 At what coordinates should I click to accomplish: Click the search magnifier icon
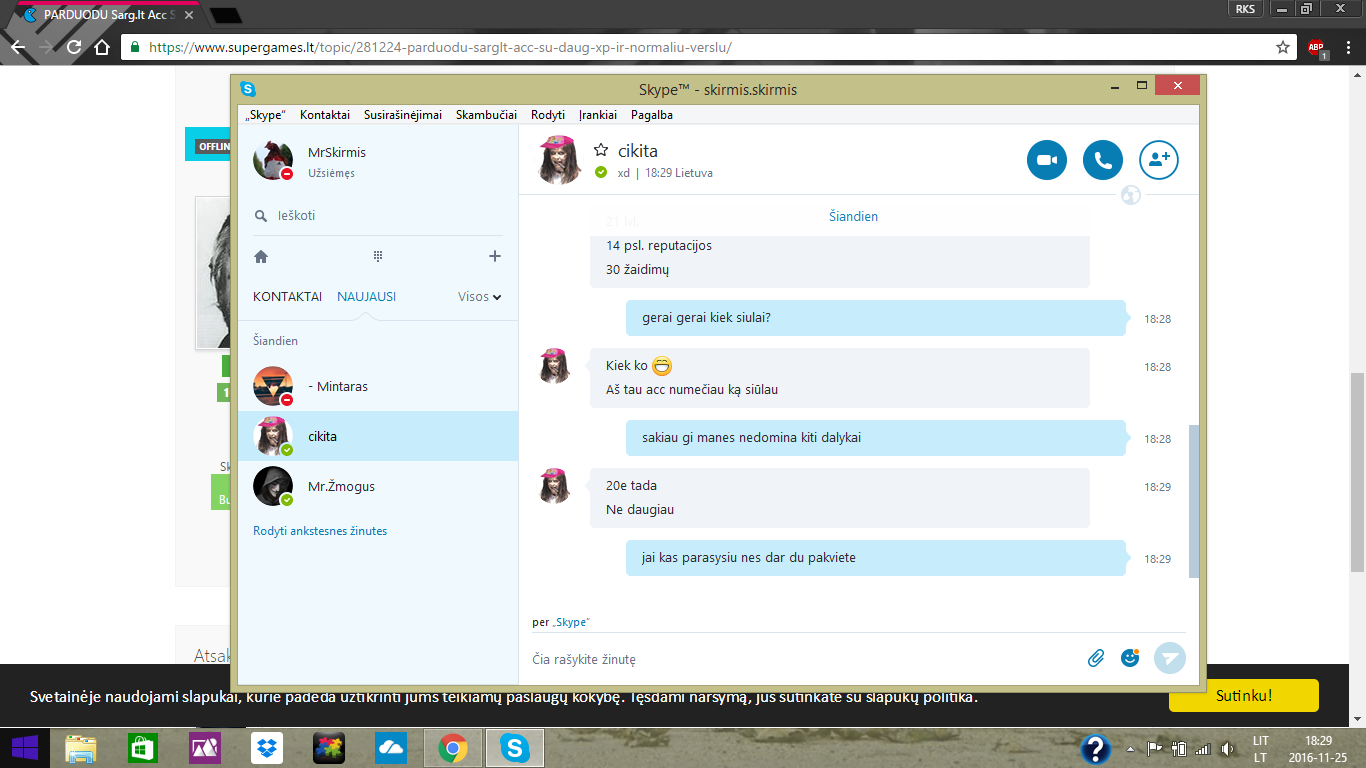pyautogui.click(x=261, y=216)
